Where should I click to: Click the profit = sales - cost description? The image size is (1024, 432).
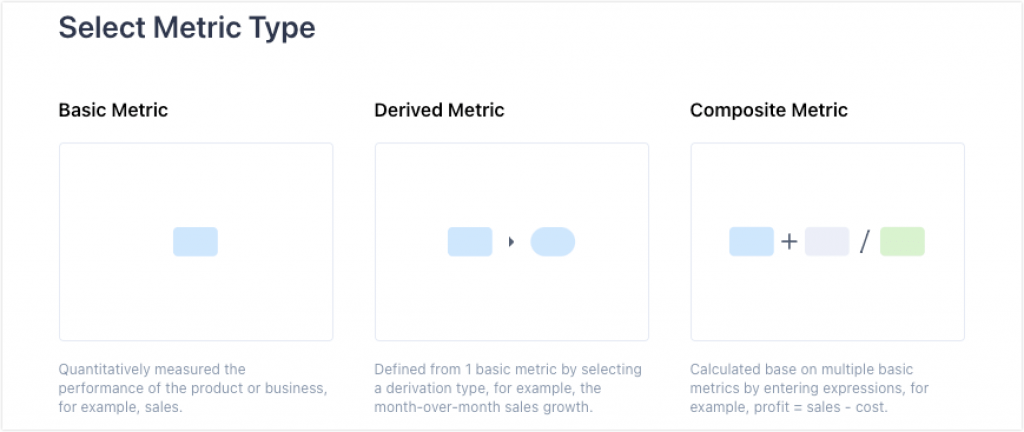(x=810, y=388)
